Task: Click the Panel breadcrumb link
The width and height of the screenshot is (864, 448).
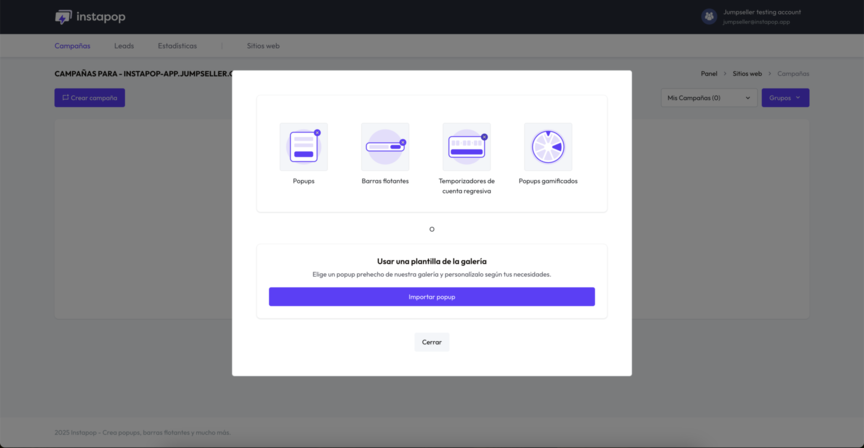Action: pyautogui.click(x=709, y=73)
